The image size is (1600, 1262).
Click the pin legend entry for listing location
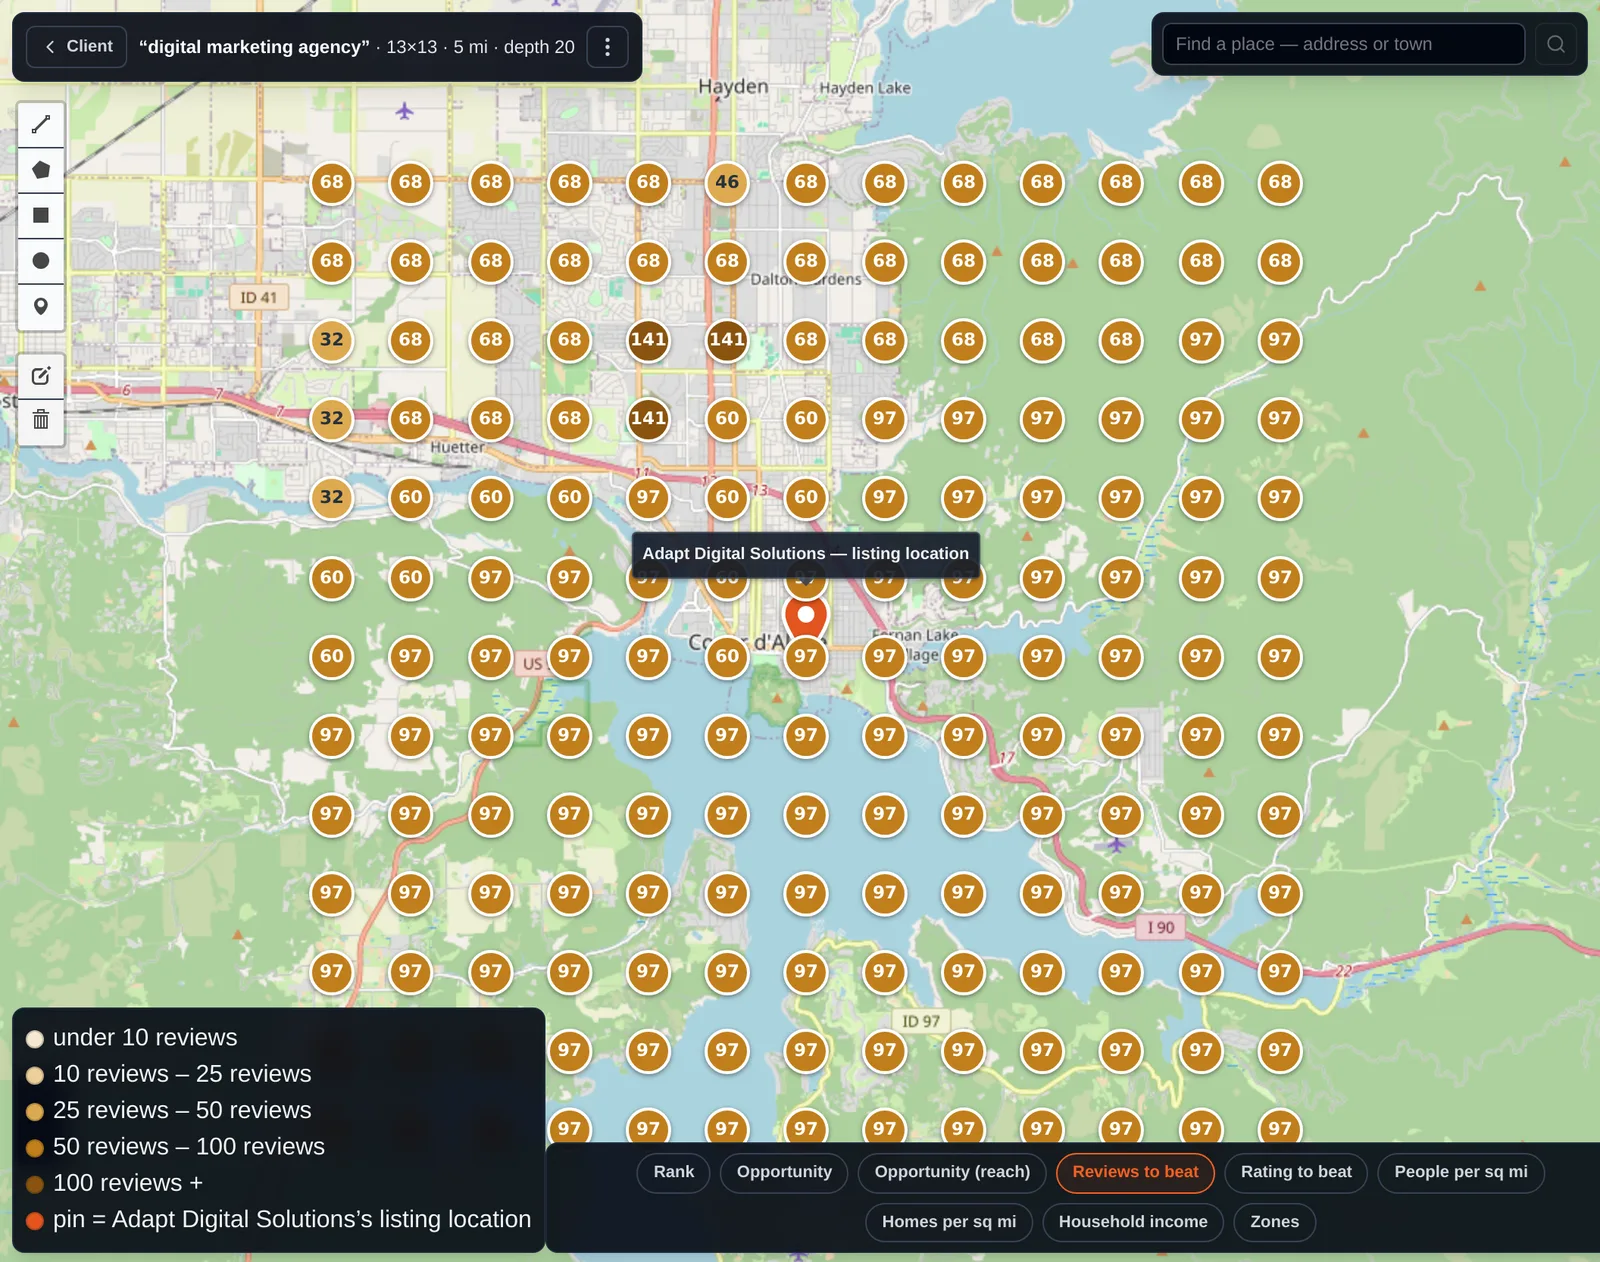[279, 1220]
